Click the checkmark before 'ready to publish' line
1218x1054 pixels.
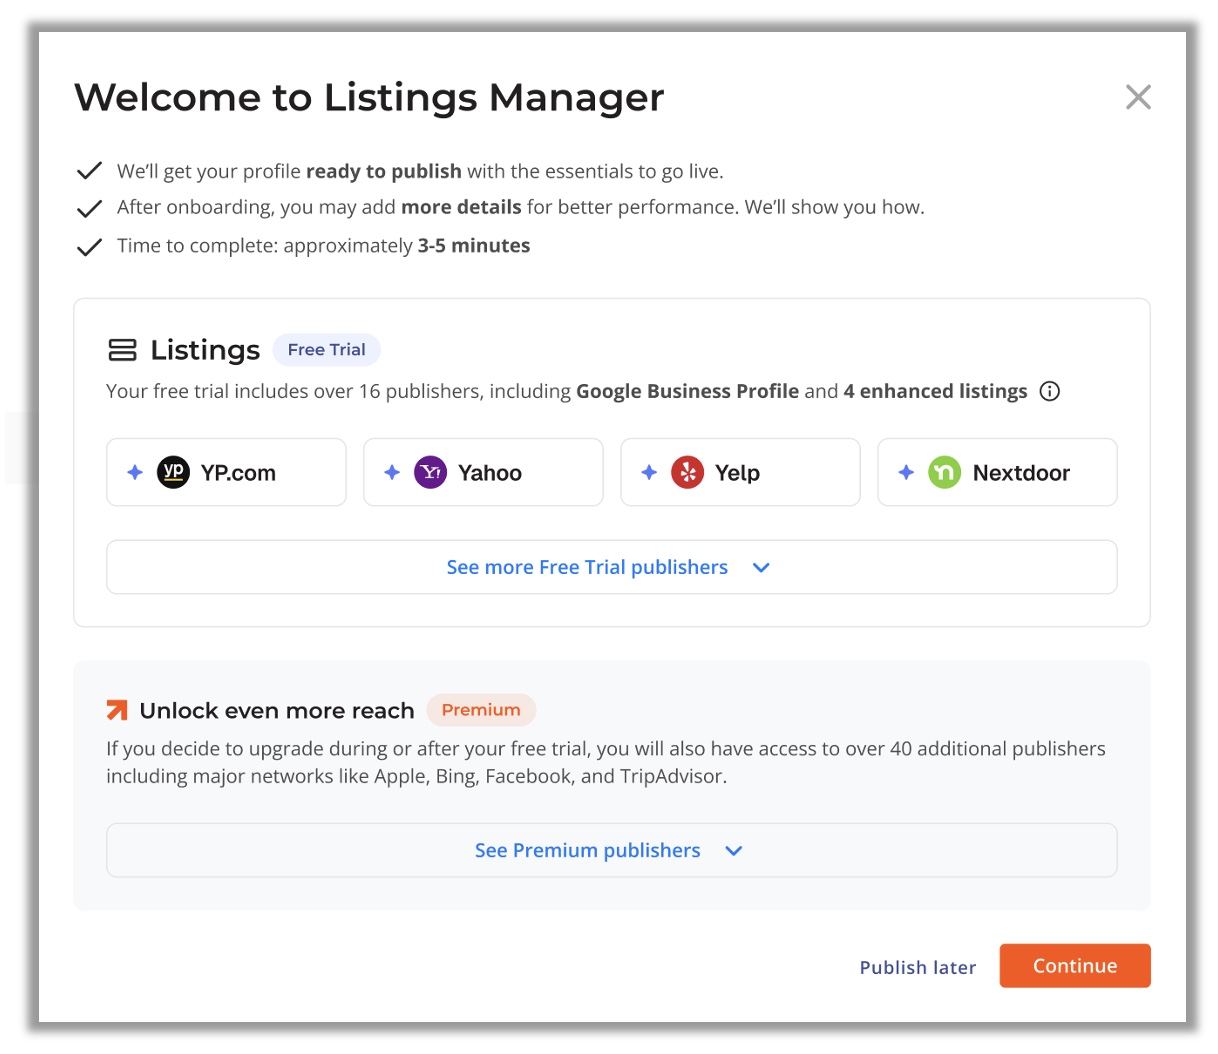89,171
